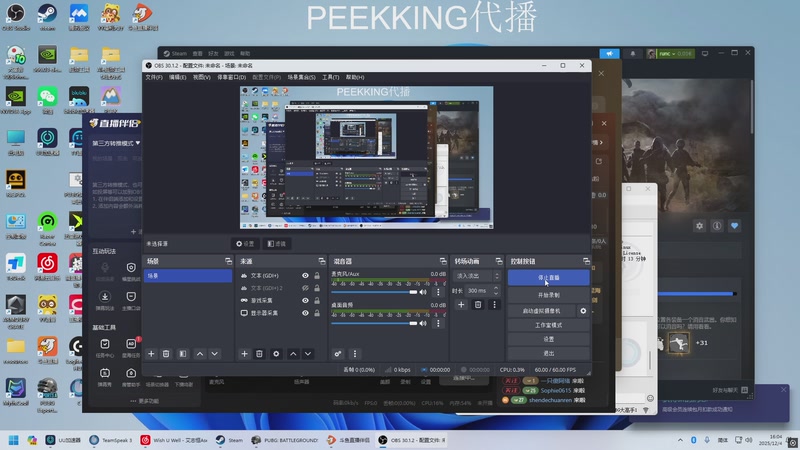Open 麦克风/Aux channel three-dot options

point(438,292)
